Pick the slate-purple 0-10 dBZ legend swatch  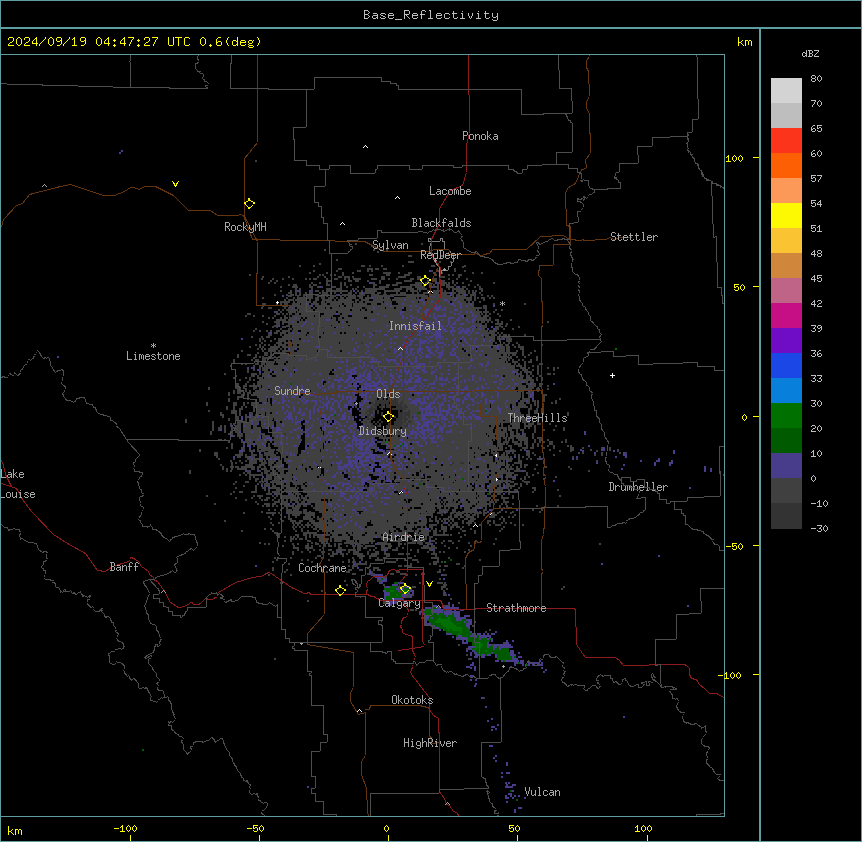click(x=786, y=466)
